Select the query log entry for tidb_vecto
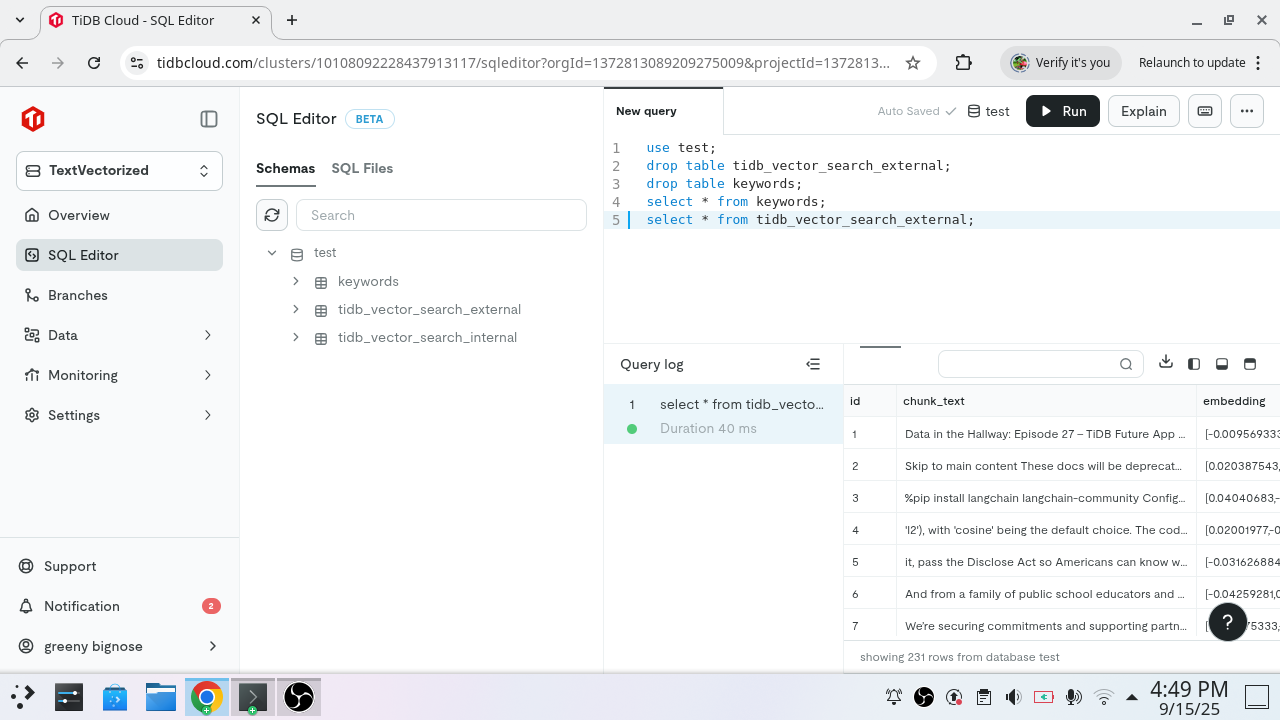 [724, 416]
